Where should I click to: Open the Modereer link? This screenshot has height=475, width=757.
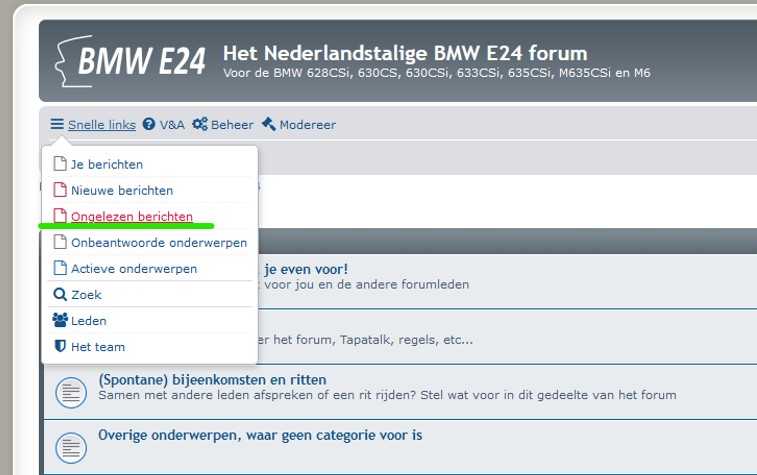pos(308,125)
